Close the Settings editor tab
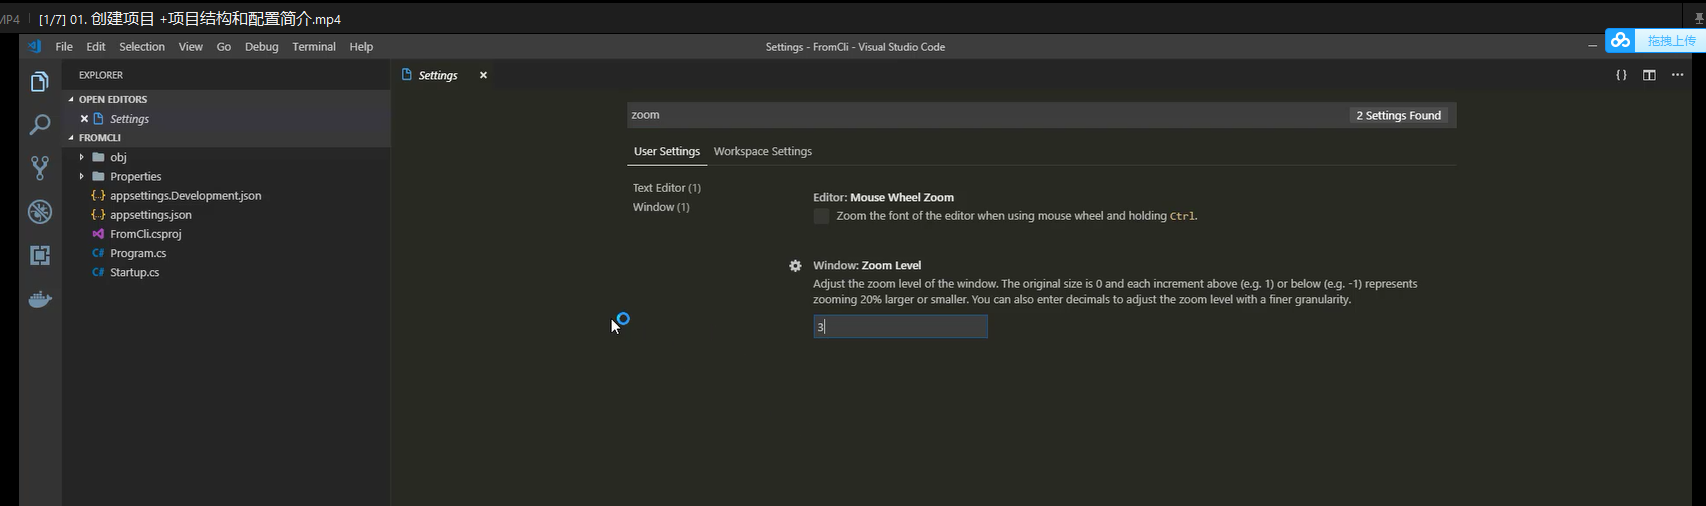This screenshot has height=506, width=1706. (x=483, y=75)
